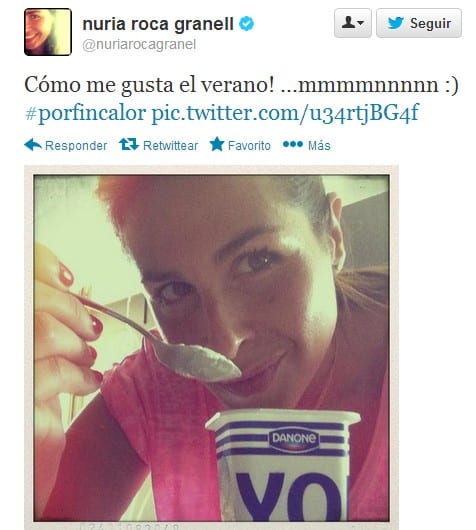Click the Twitter bird icon in Seguir

(396, 23)
